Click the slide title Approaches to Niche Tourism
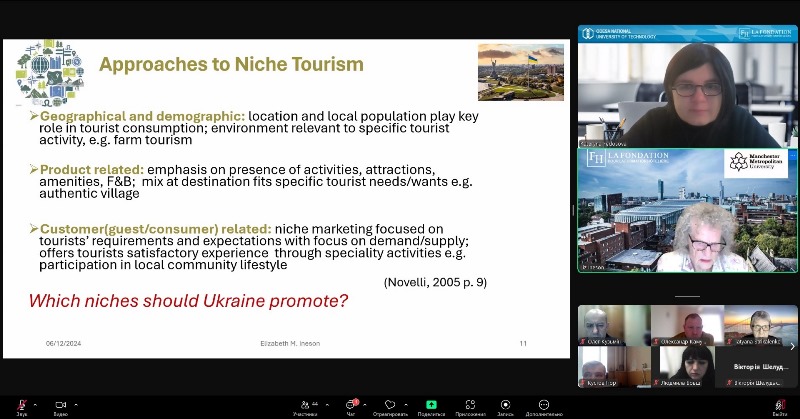800x419 pixels. click(231, 64)
